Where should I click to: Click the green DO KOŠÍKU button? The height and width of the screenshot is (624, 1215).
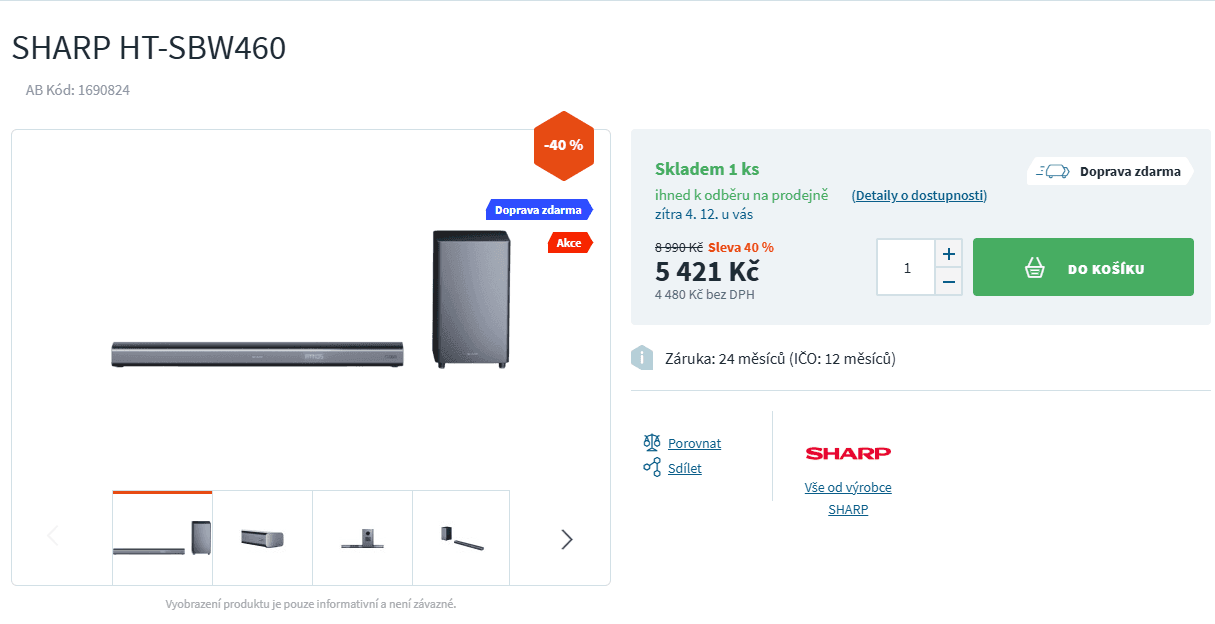pyautogui.click(x=1082, y=267)
